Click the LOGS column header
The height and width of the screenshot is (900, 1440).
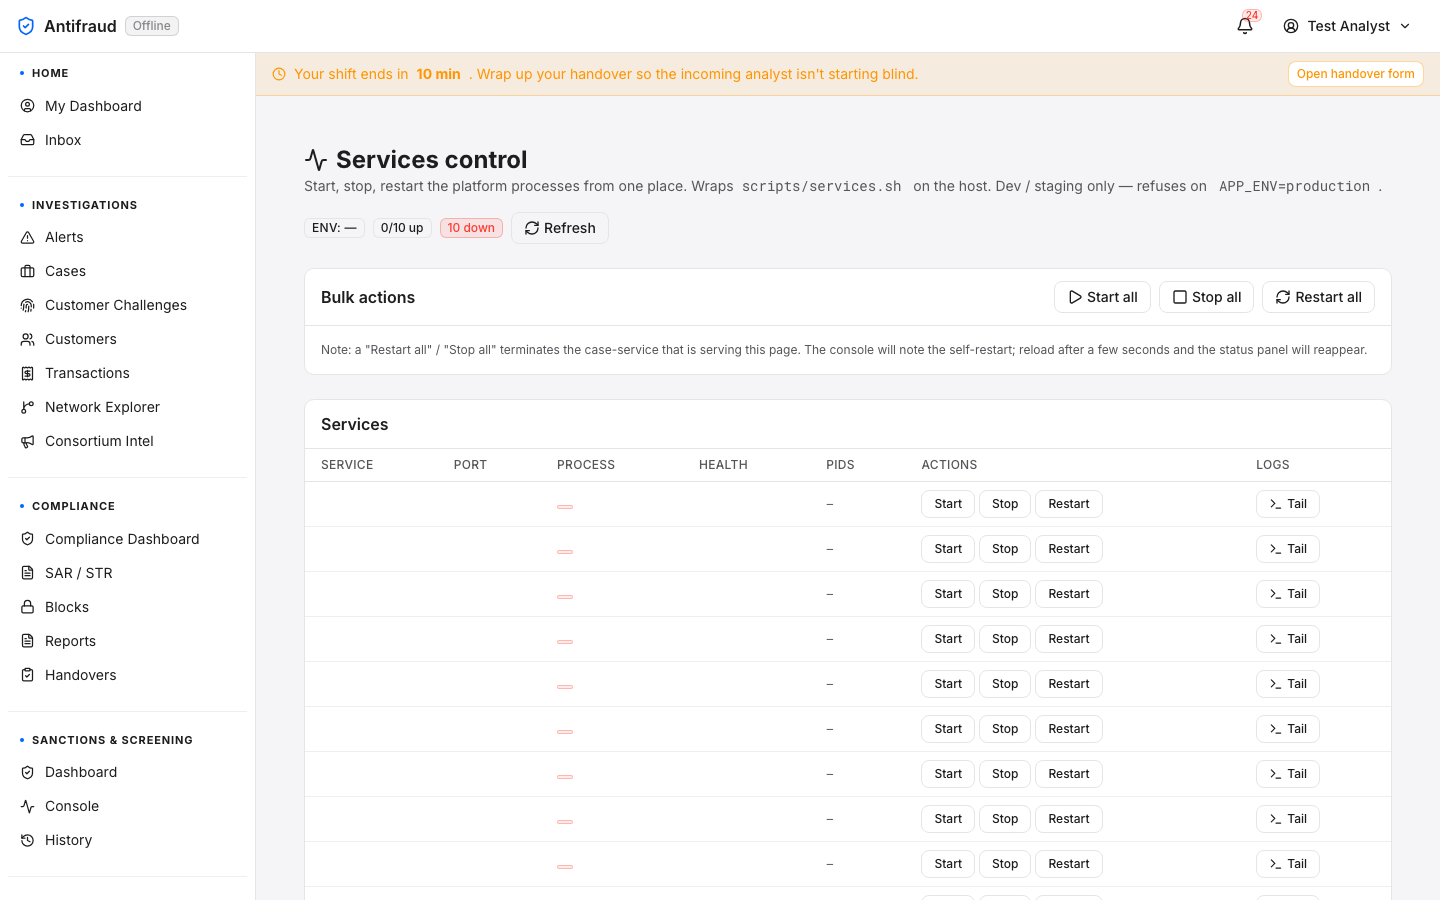[1273, 465]
